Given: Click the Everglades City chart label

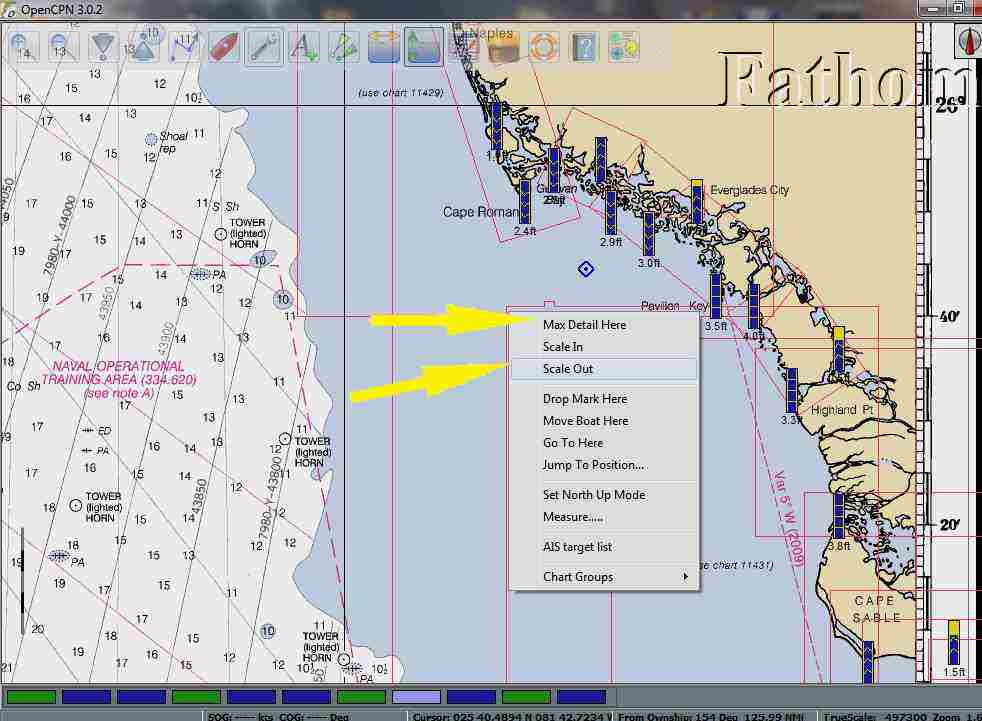Looking at the screenshot, I should tap(750, 190).
